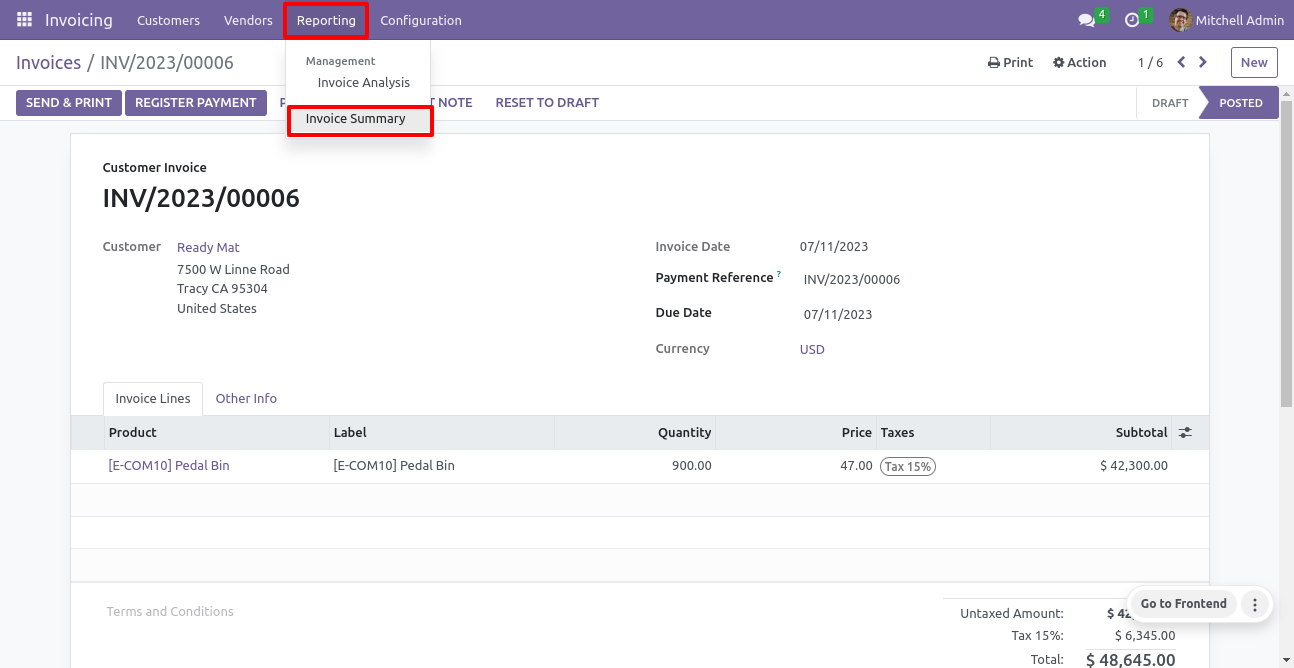The image size is (1294, 668).
Task: Sort by the Price column header
Action: pos(796,433)
